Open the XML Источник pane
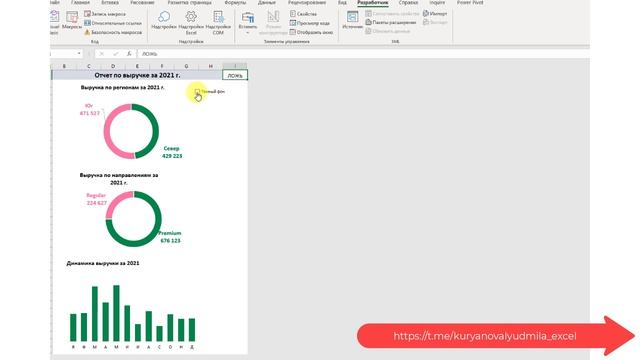Image resolution: width=640 pixels, height=360 pixels. tap(352, 20)
